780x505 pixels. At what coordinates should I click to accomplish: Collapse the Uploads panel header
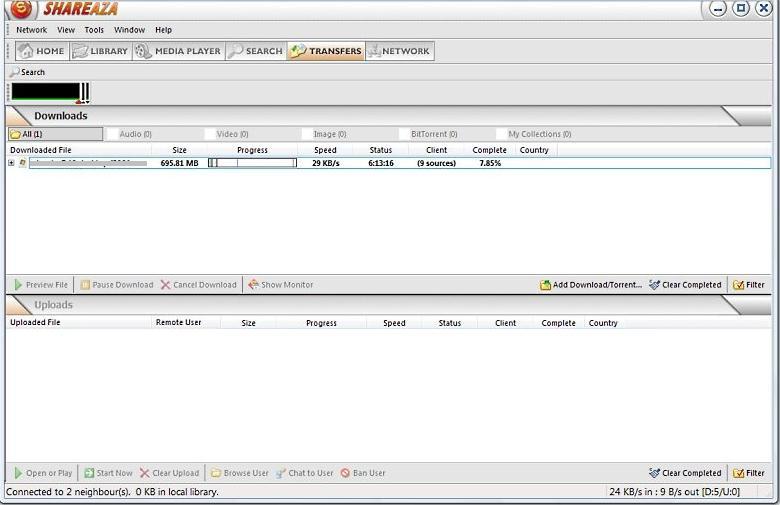click(x=53, y=305)
